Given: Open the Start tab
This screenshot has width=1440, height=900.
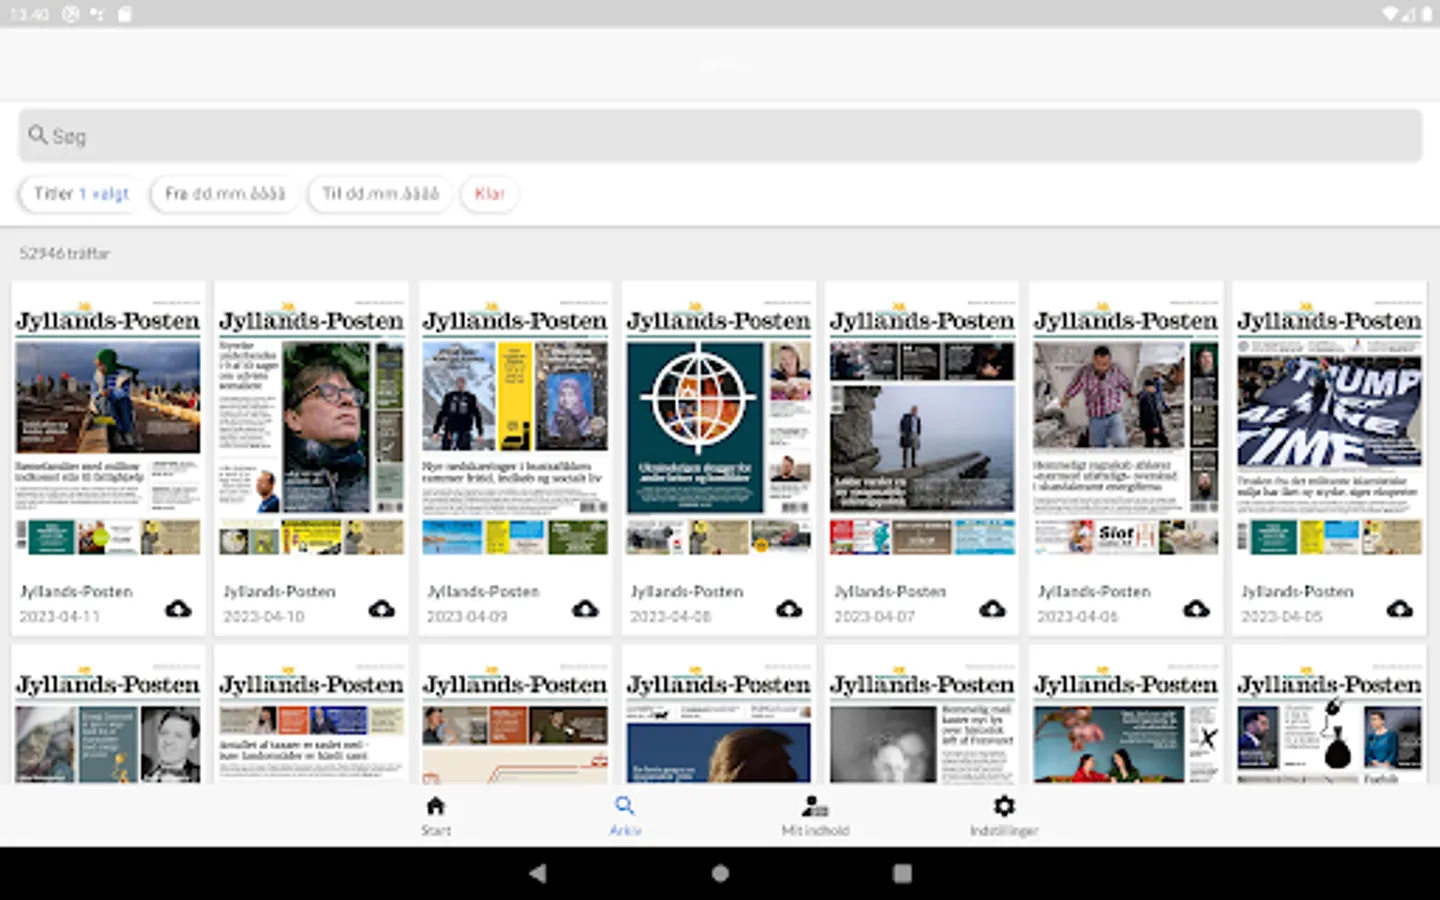Looking at the screenshot, I should [x=435, y=815].
